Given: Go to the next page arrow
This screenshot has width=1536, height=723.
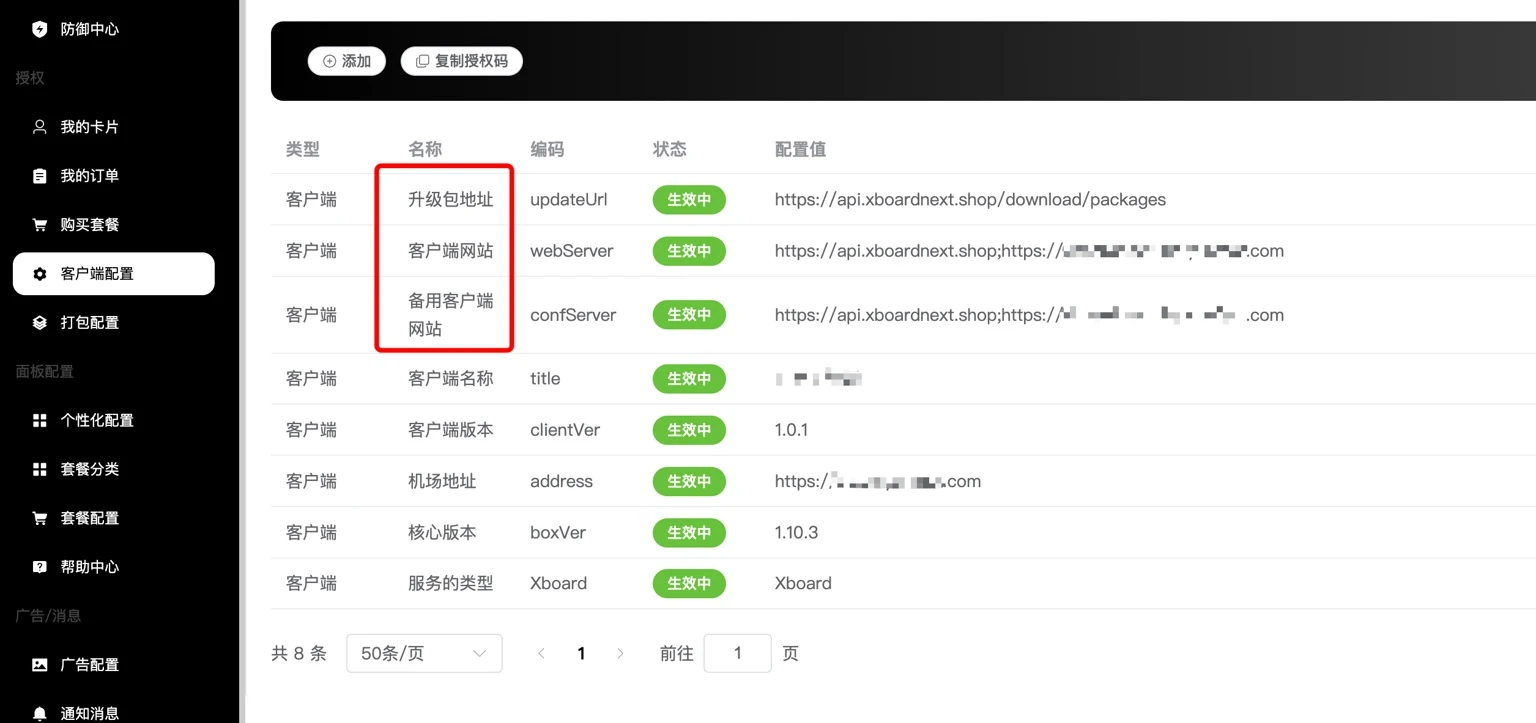Looking at the screenshot, I should (620, 653).
